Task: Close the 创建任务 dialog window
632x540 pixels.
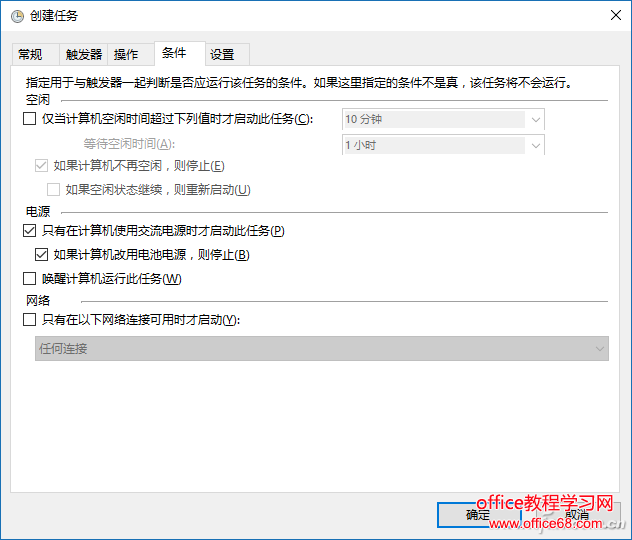Action: click(616, 15)
